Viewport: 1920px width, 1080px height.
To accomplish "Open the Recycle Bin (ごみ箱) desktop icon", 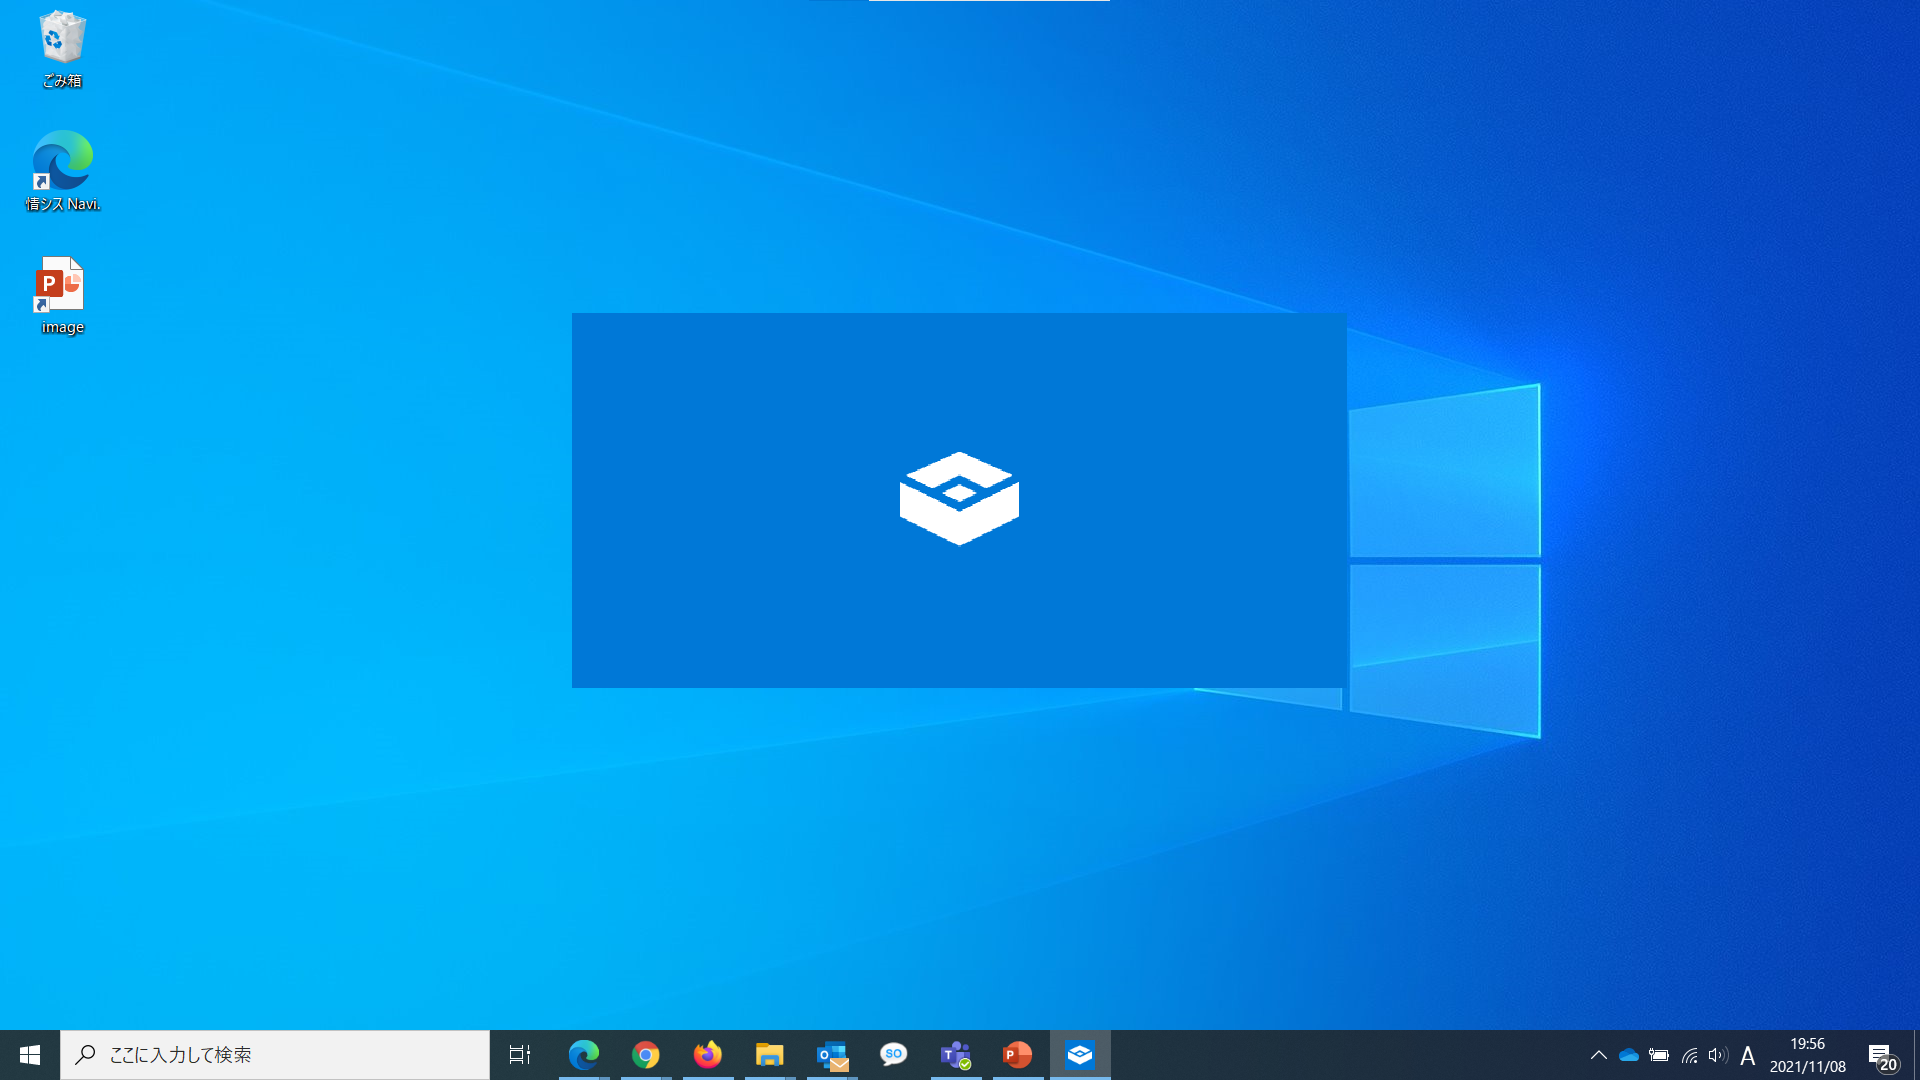I will coord(62,48).
